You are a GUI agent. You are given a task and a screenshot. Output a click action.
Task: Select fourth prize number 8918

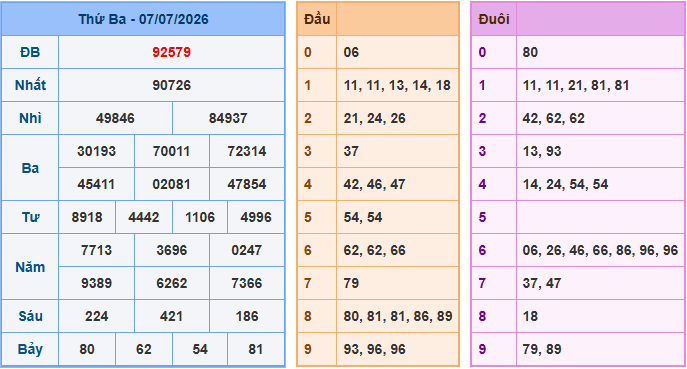click(x=87, y=217)
